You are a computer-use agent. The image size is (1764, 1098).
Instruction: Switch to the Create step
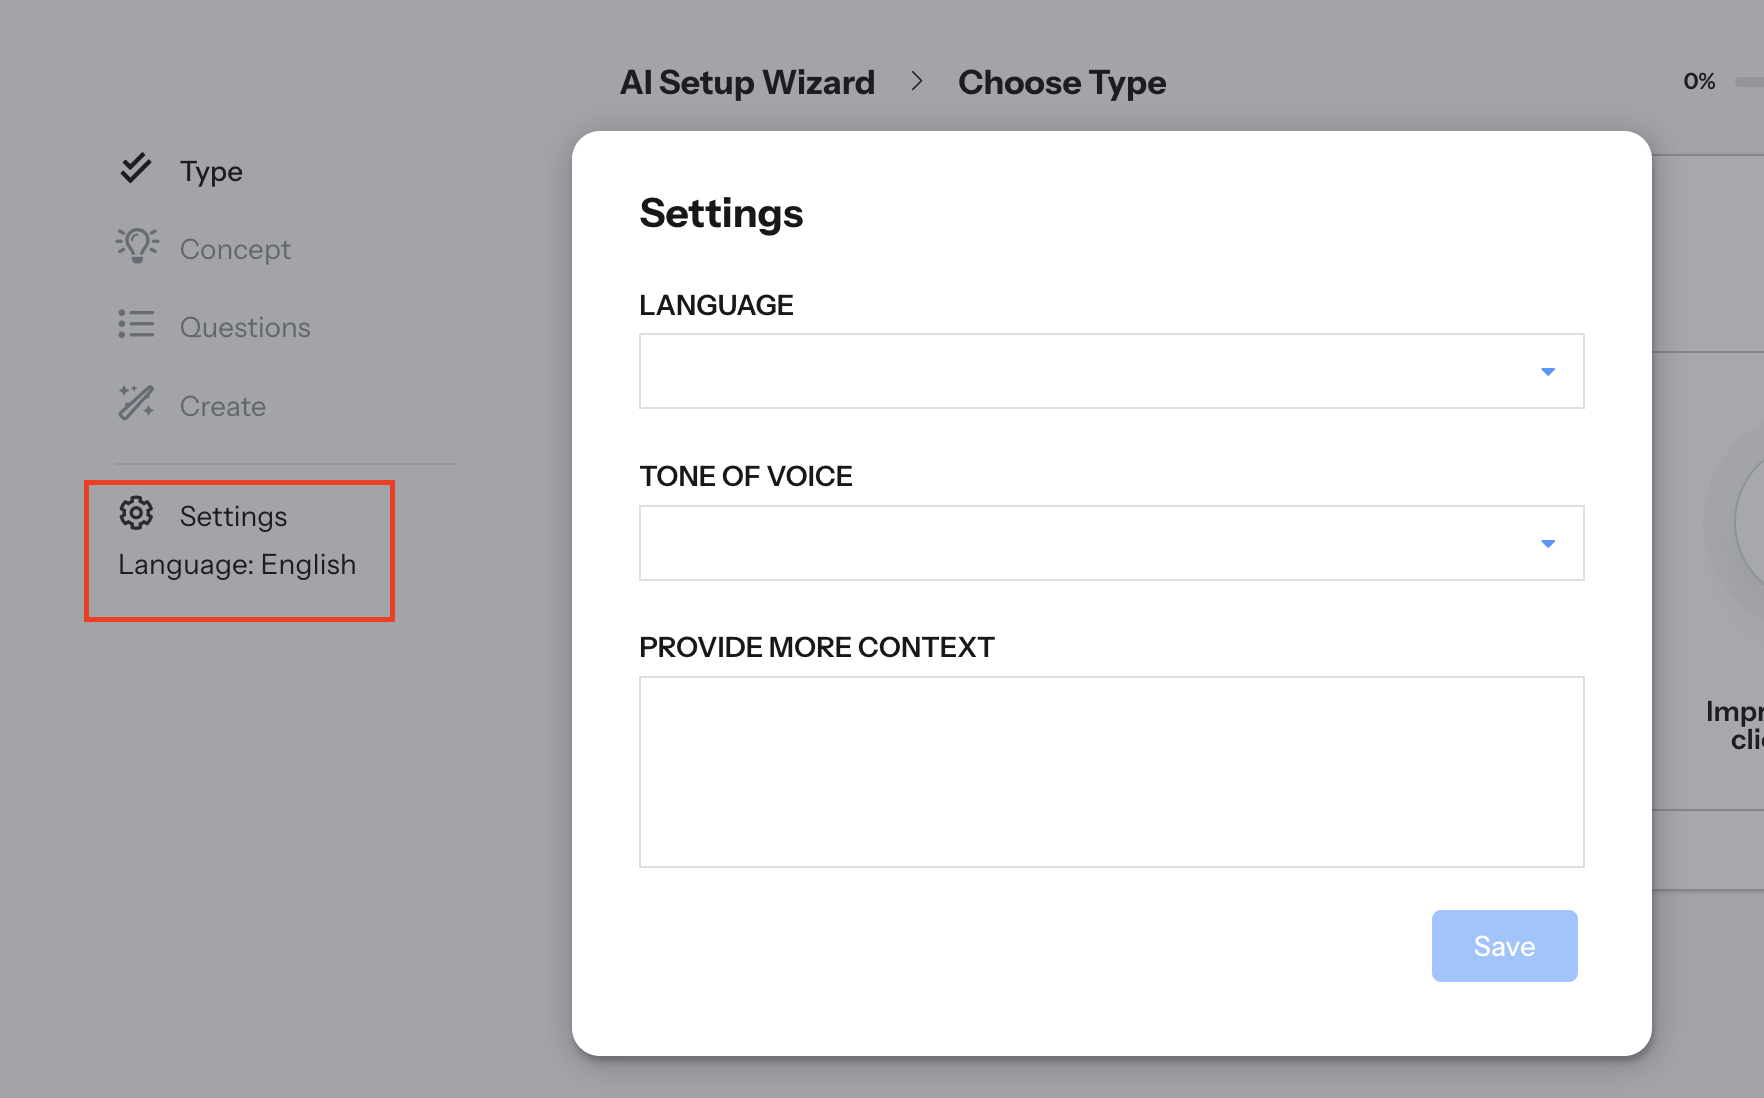point(223,407)
